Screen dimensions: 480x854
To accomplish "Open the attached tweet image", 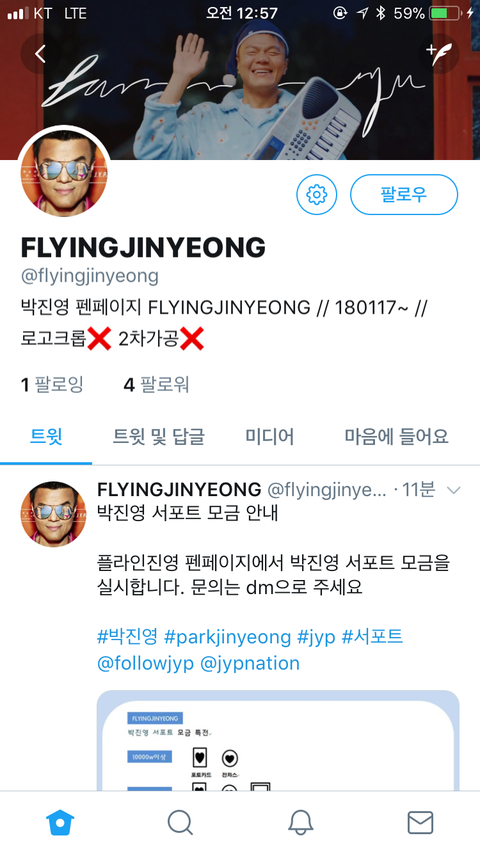I will pyautogui.click(x=278, y=740).
